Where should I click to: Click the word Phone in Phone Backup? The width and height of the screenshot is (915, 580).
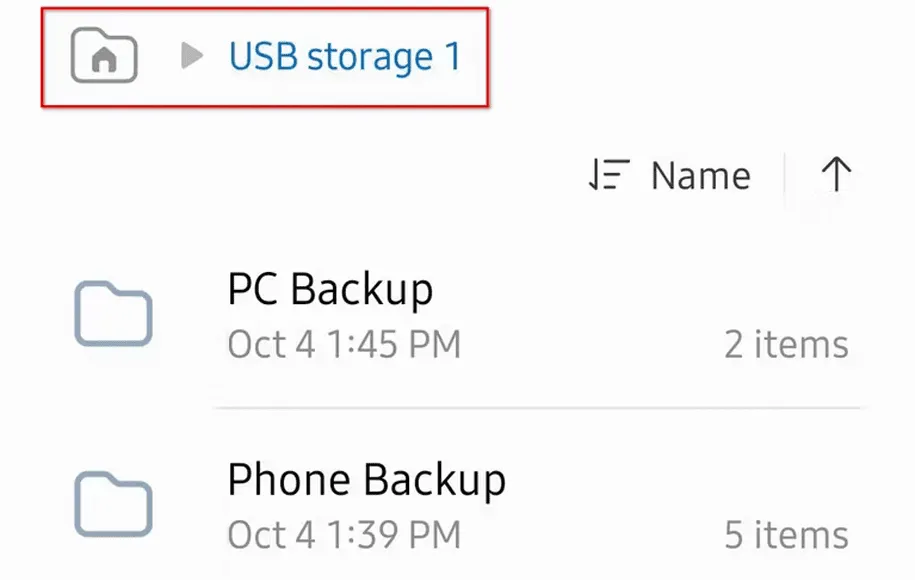(x=288, y=480)
